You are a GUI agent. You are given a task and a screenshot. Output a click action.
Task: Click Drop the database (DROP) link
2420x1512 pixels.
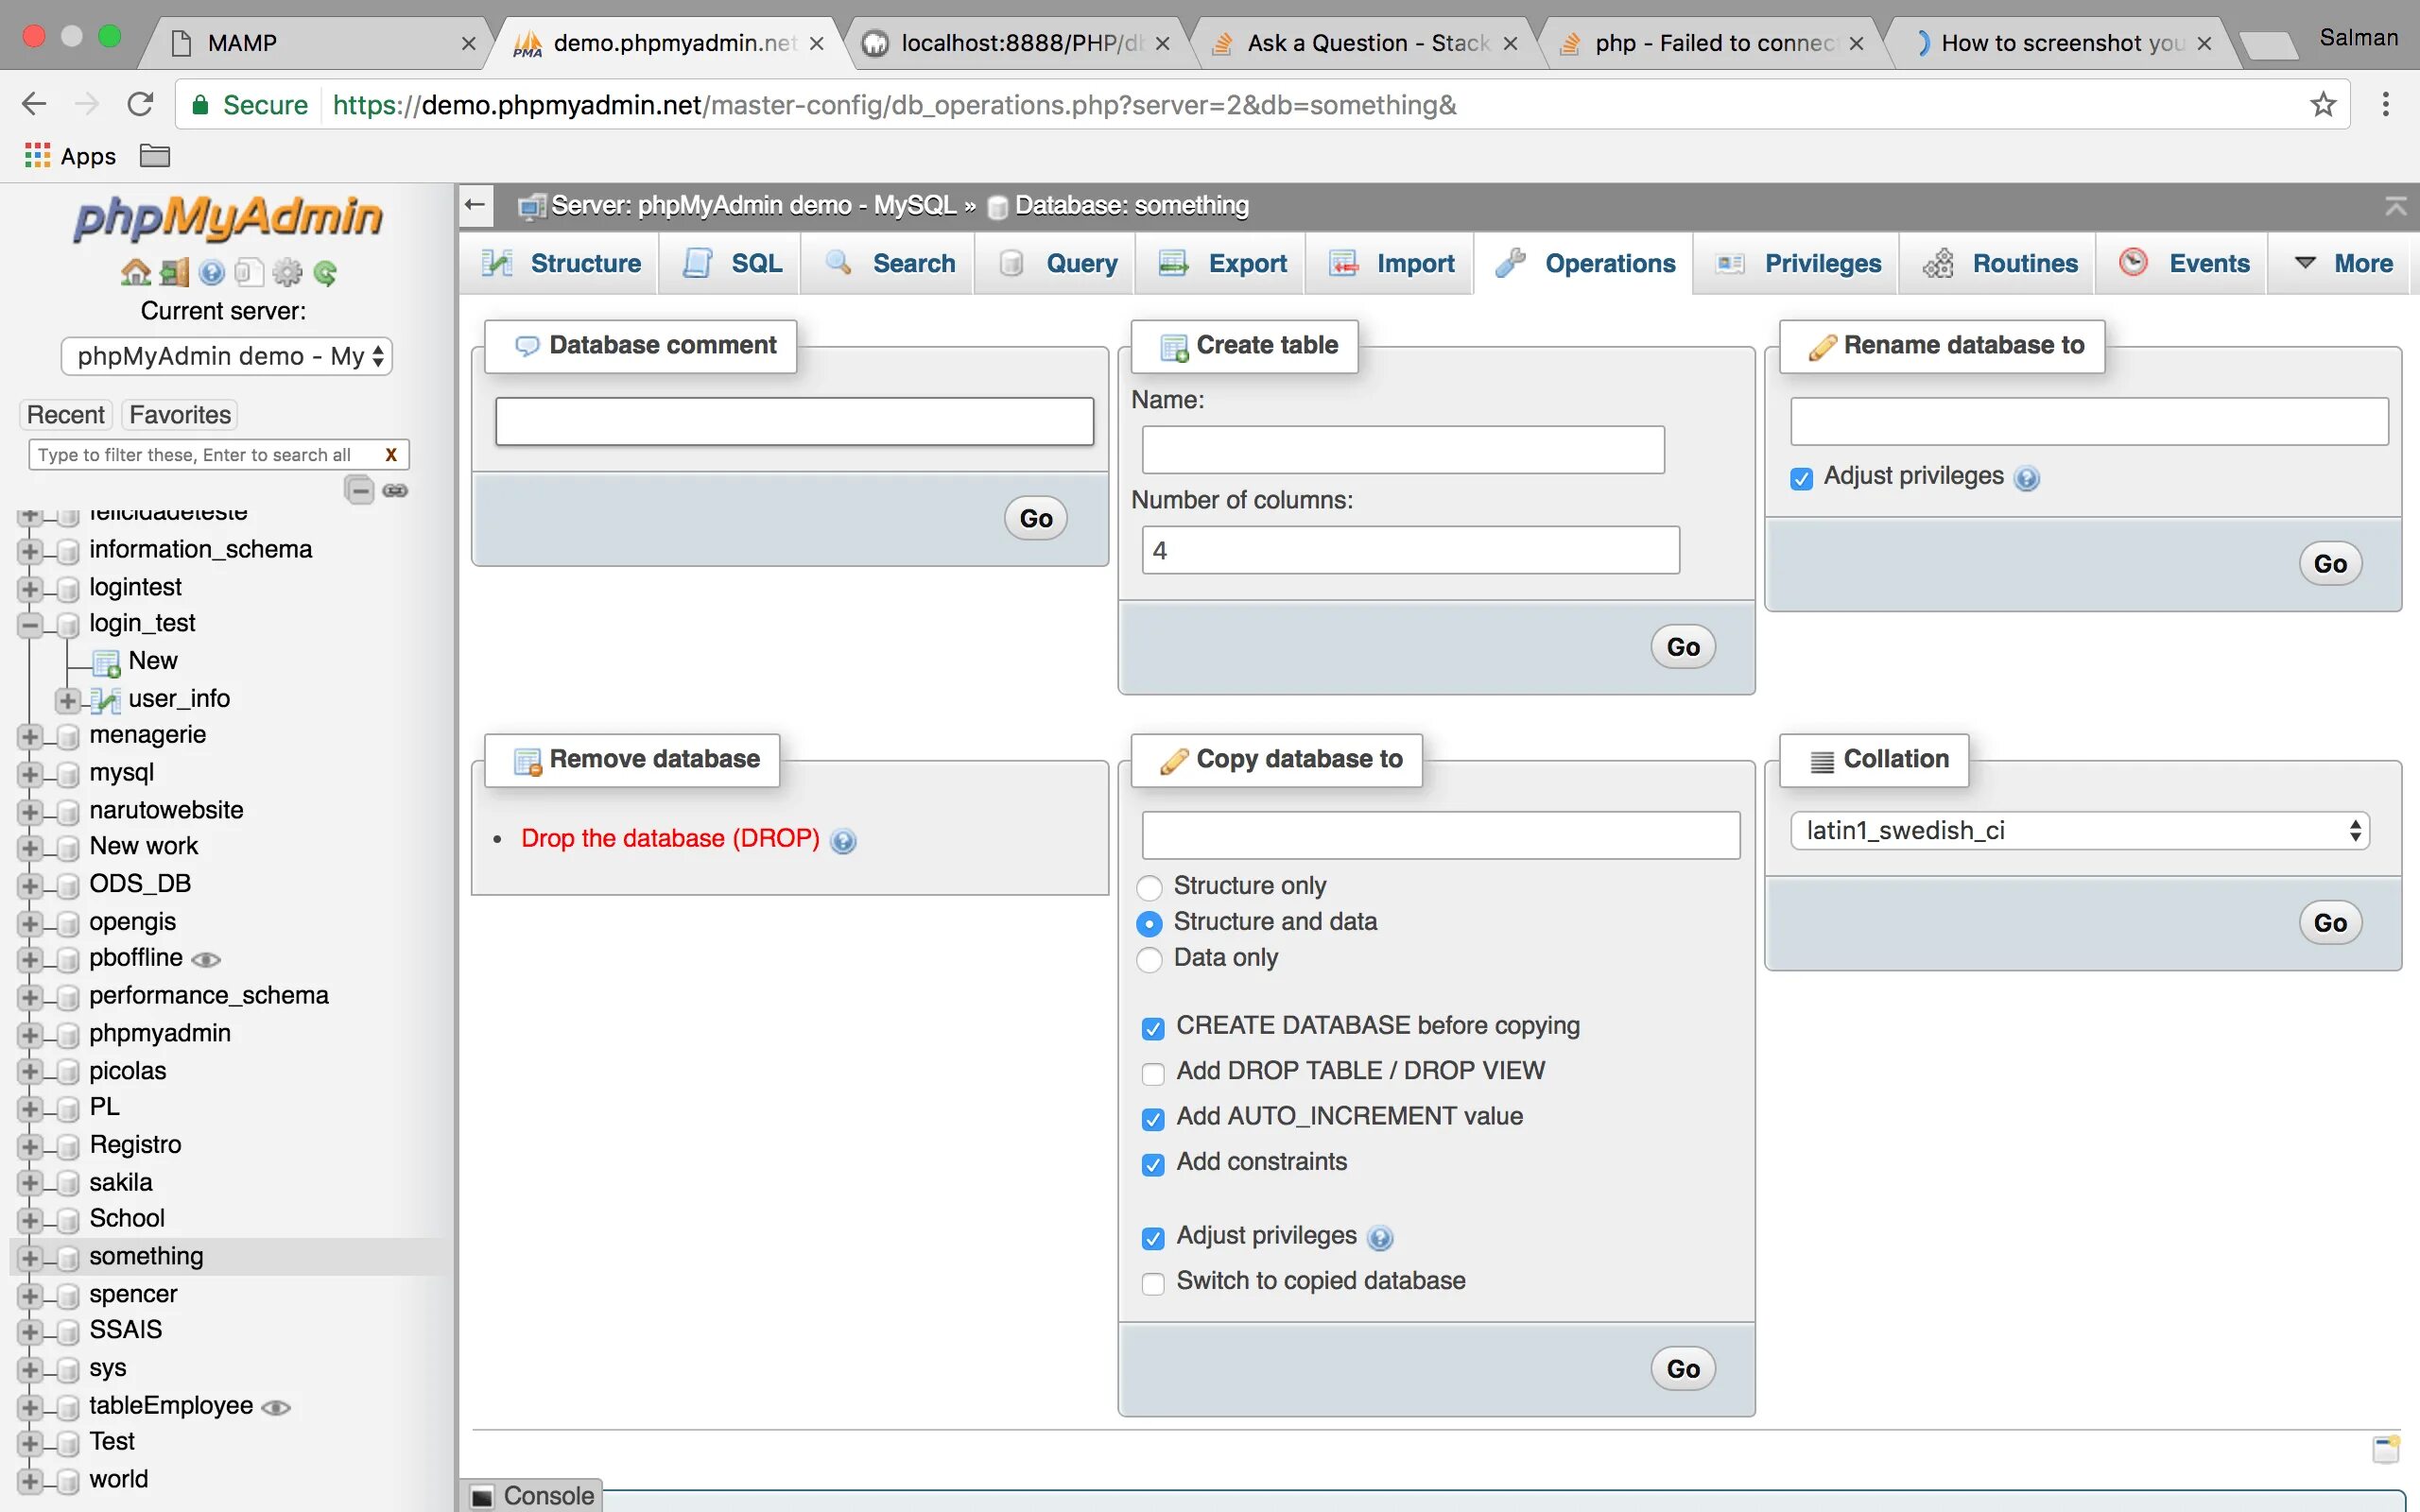[670, 838]
